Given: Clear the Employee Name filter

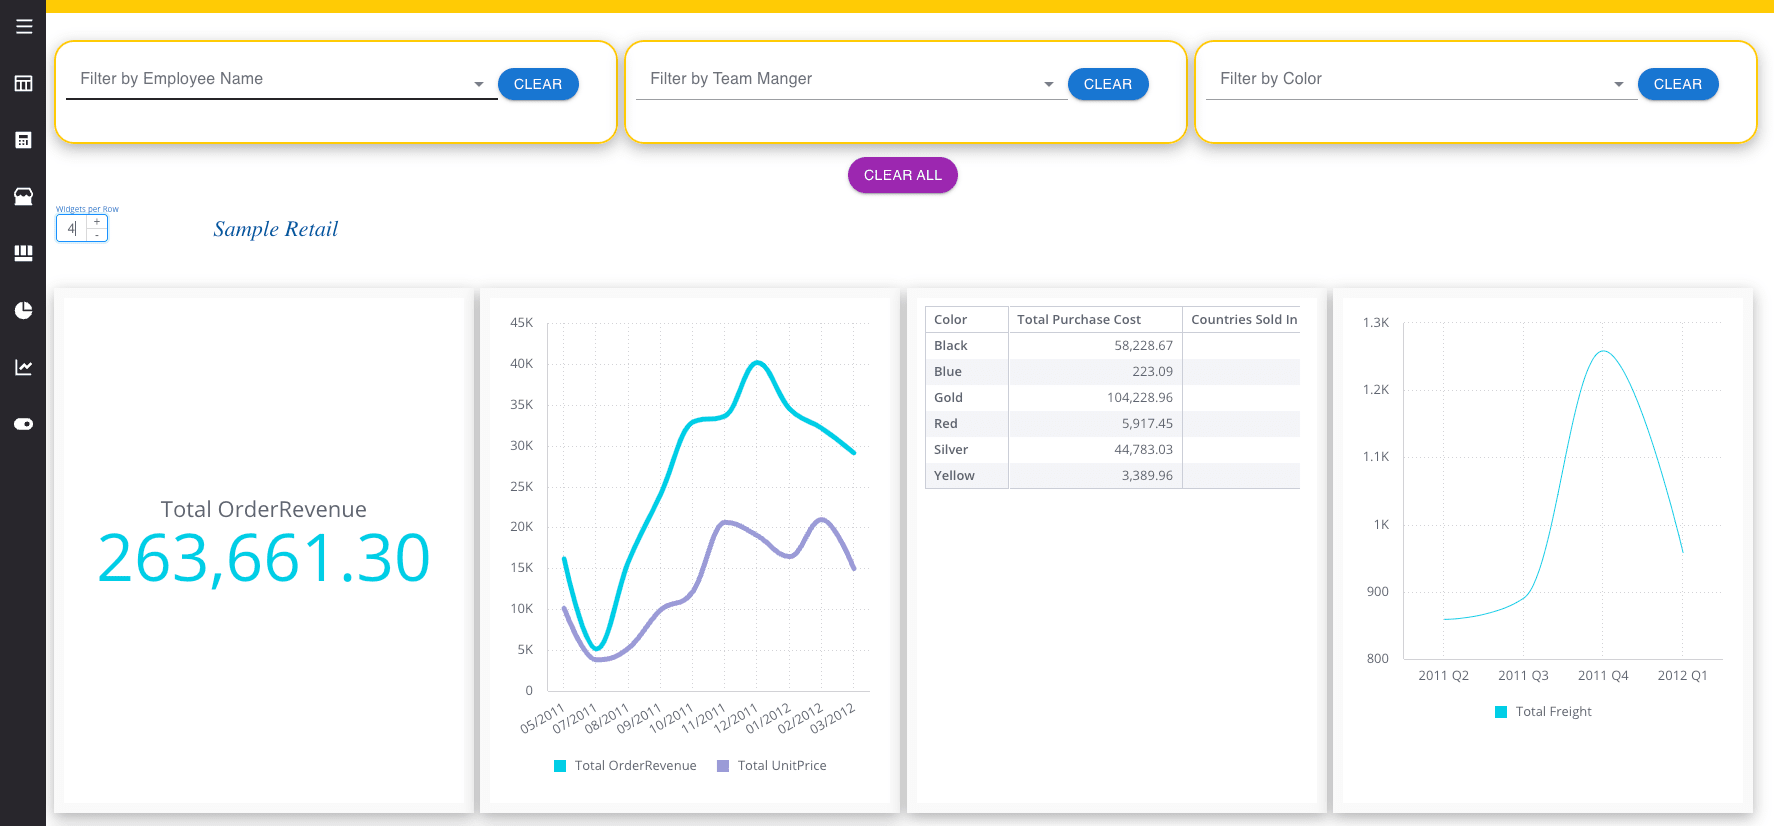Looking at the screenshot, I should coord(538,84).
